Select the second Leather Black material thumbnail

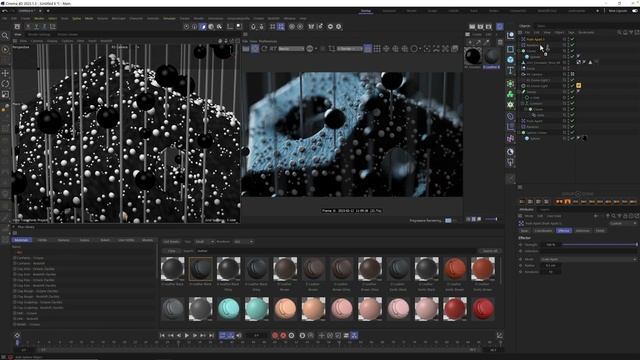(x=200, y=269)
